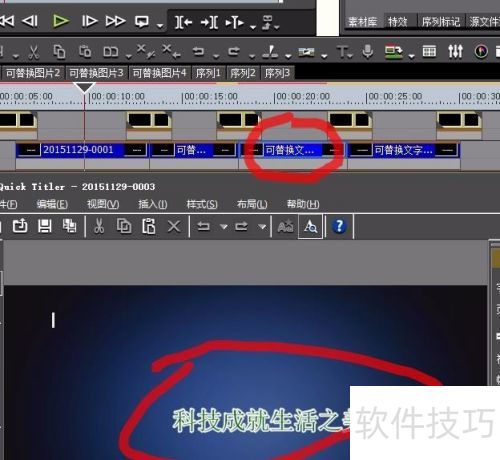
Task: Open Quick Titler 布局(L) menu
Action: 252,204
